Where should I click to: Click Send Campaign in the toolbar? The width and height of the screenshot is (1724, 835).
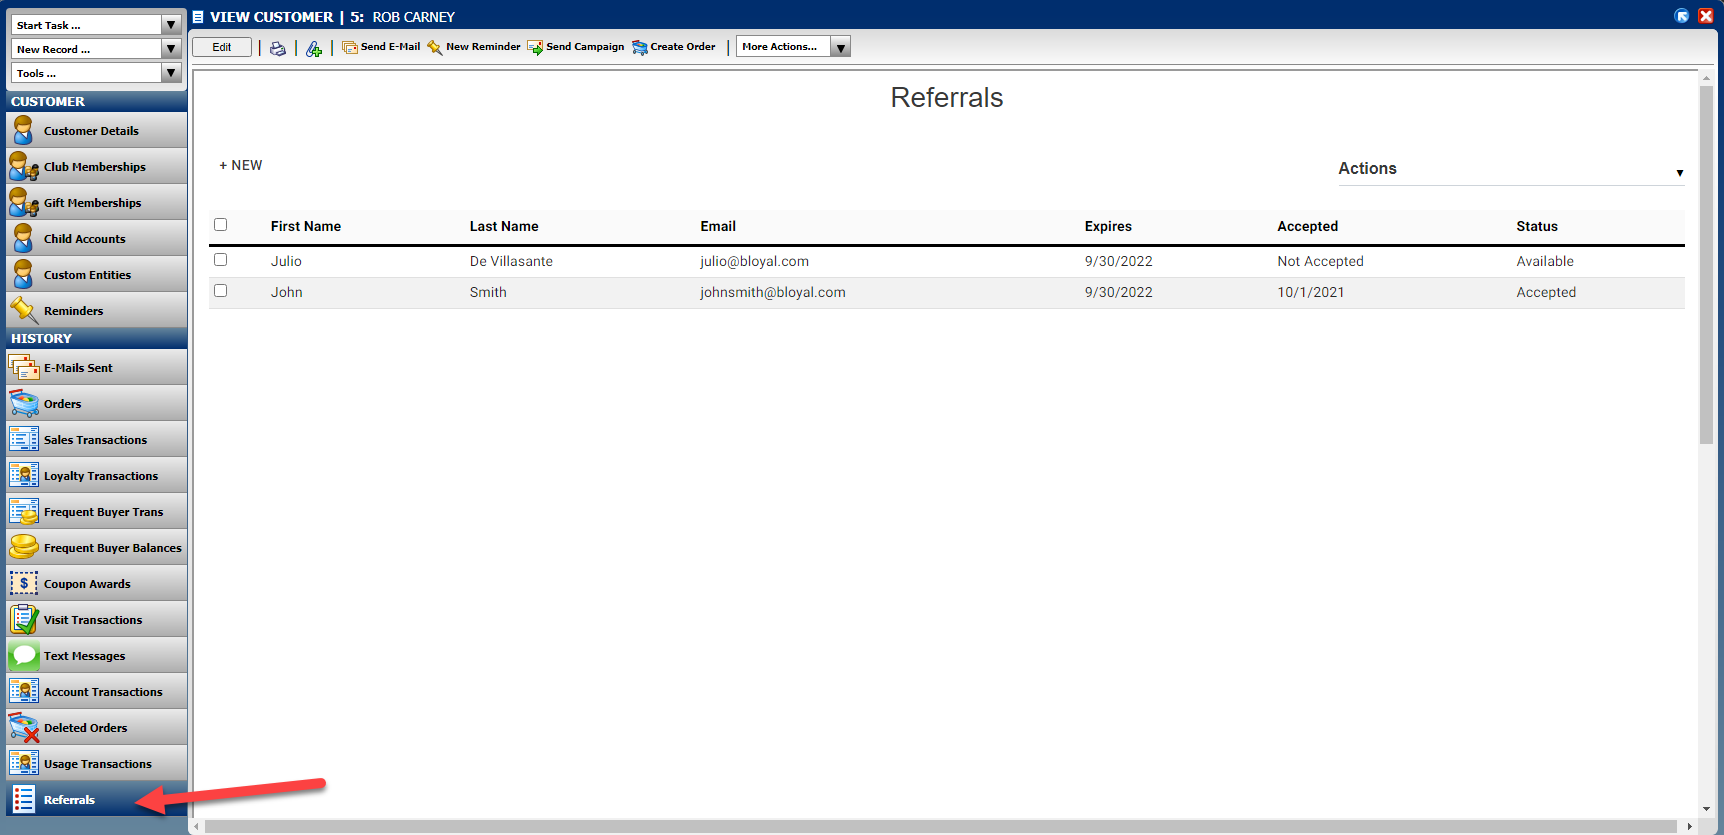click(576, 47)
